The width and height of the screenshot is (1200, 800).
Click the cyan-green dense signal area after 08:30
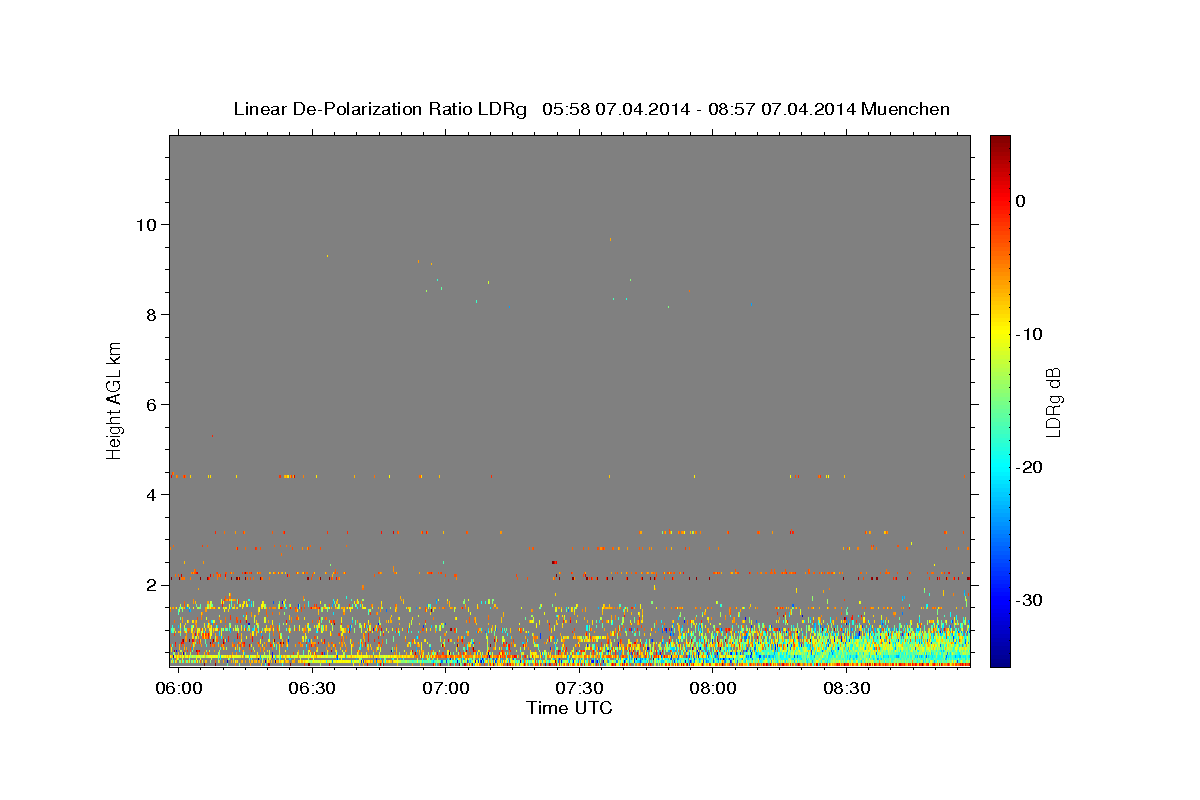[x=910, y=642]
